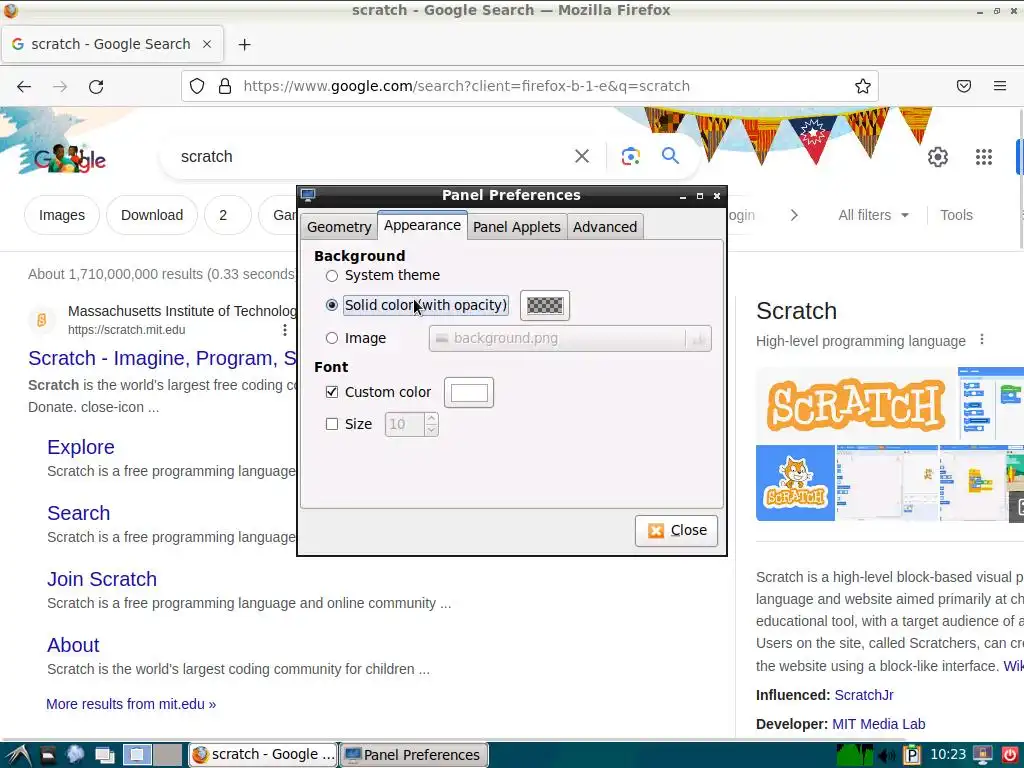
Task: Switch to Advanced tab
Action: point(605,227)
